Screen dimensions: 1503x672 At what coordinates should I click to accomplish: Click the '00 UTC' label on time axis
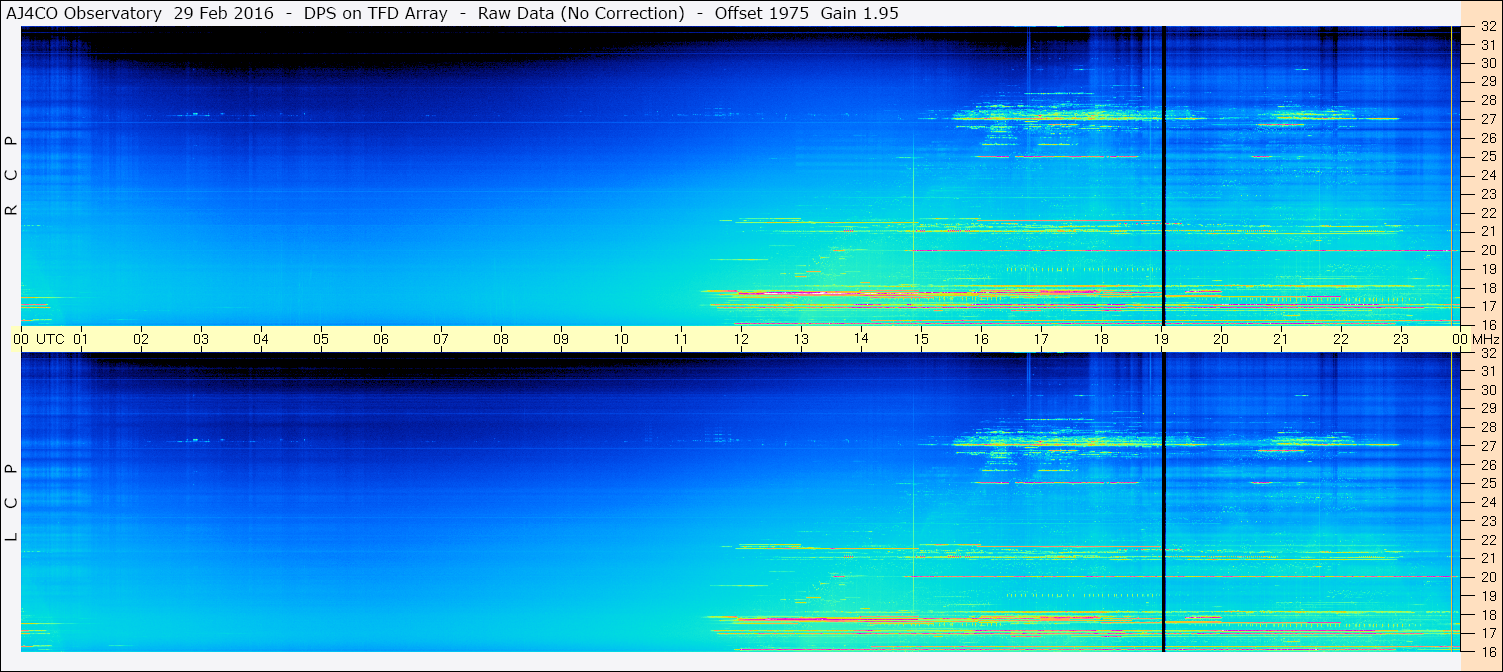click(x=39, y=339)
